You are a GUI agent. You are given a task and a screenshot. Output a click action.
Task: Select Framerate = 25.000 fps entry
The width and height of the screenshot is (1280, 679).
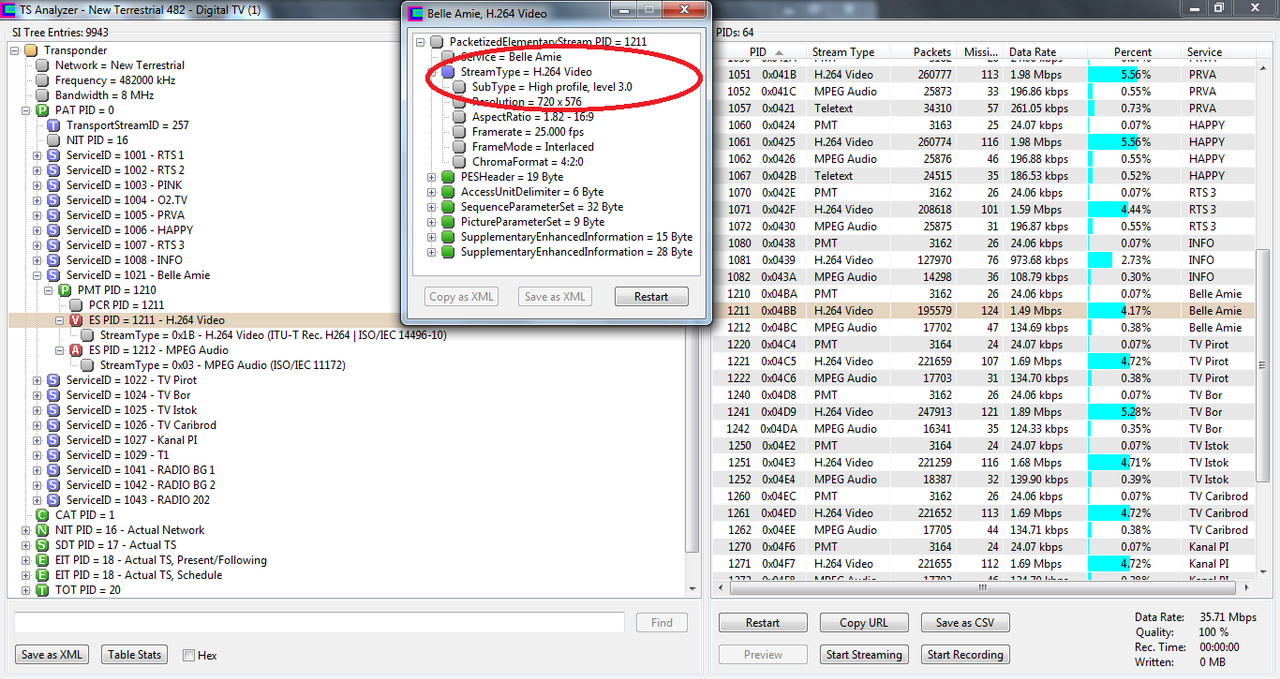528,132
